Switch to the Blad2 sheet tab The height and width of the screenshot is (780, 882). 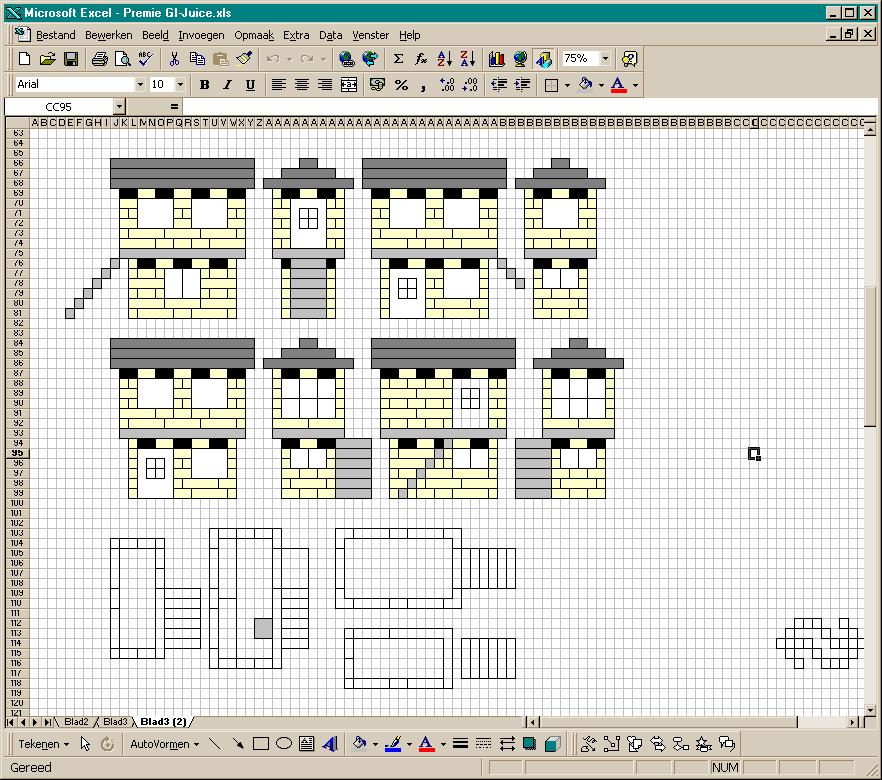click(x=76, y=722)
